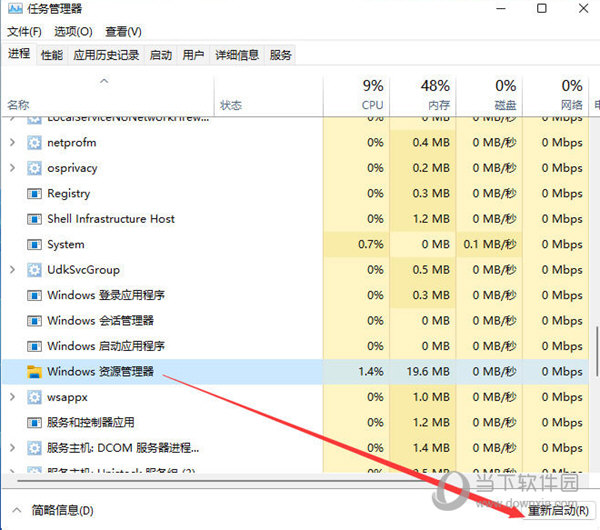The width and height of the screenshot is (600, 530).
Task: Sort by the 网络 column header
Action: click(556, 96)
